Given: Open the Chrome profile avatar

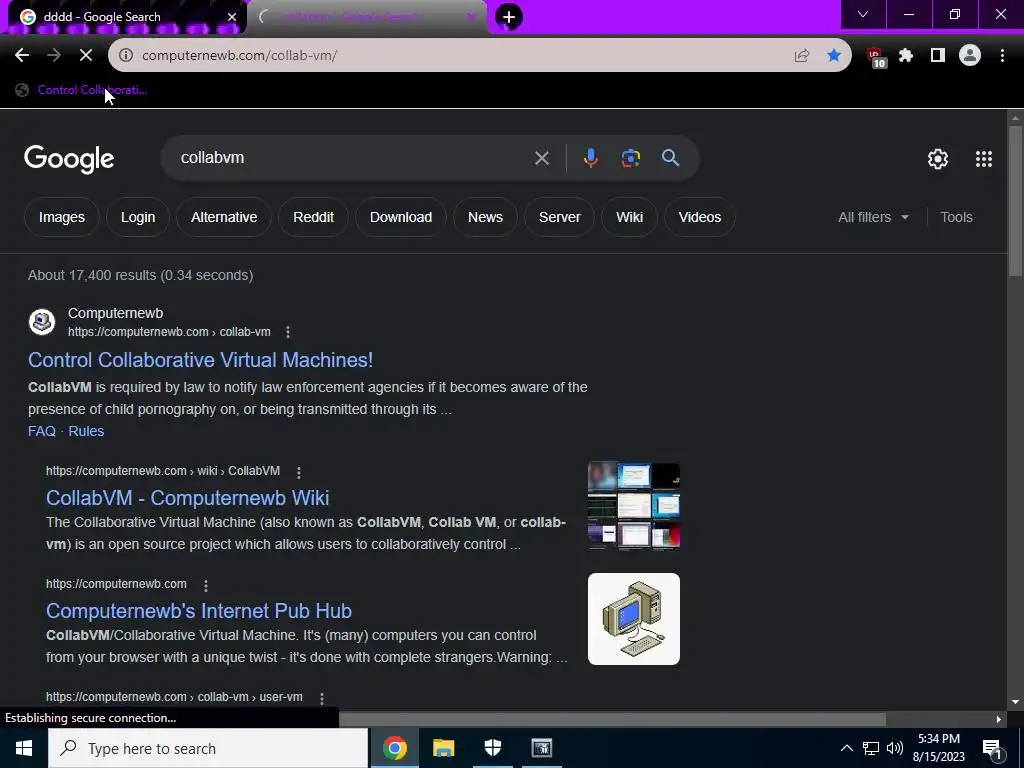Looking at the screenshot, I should coord(970,56).
